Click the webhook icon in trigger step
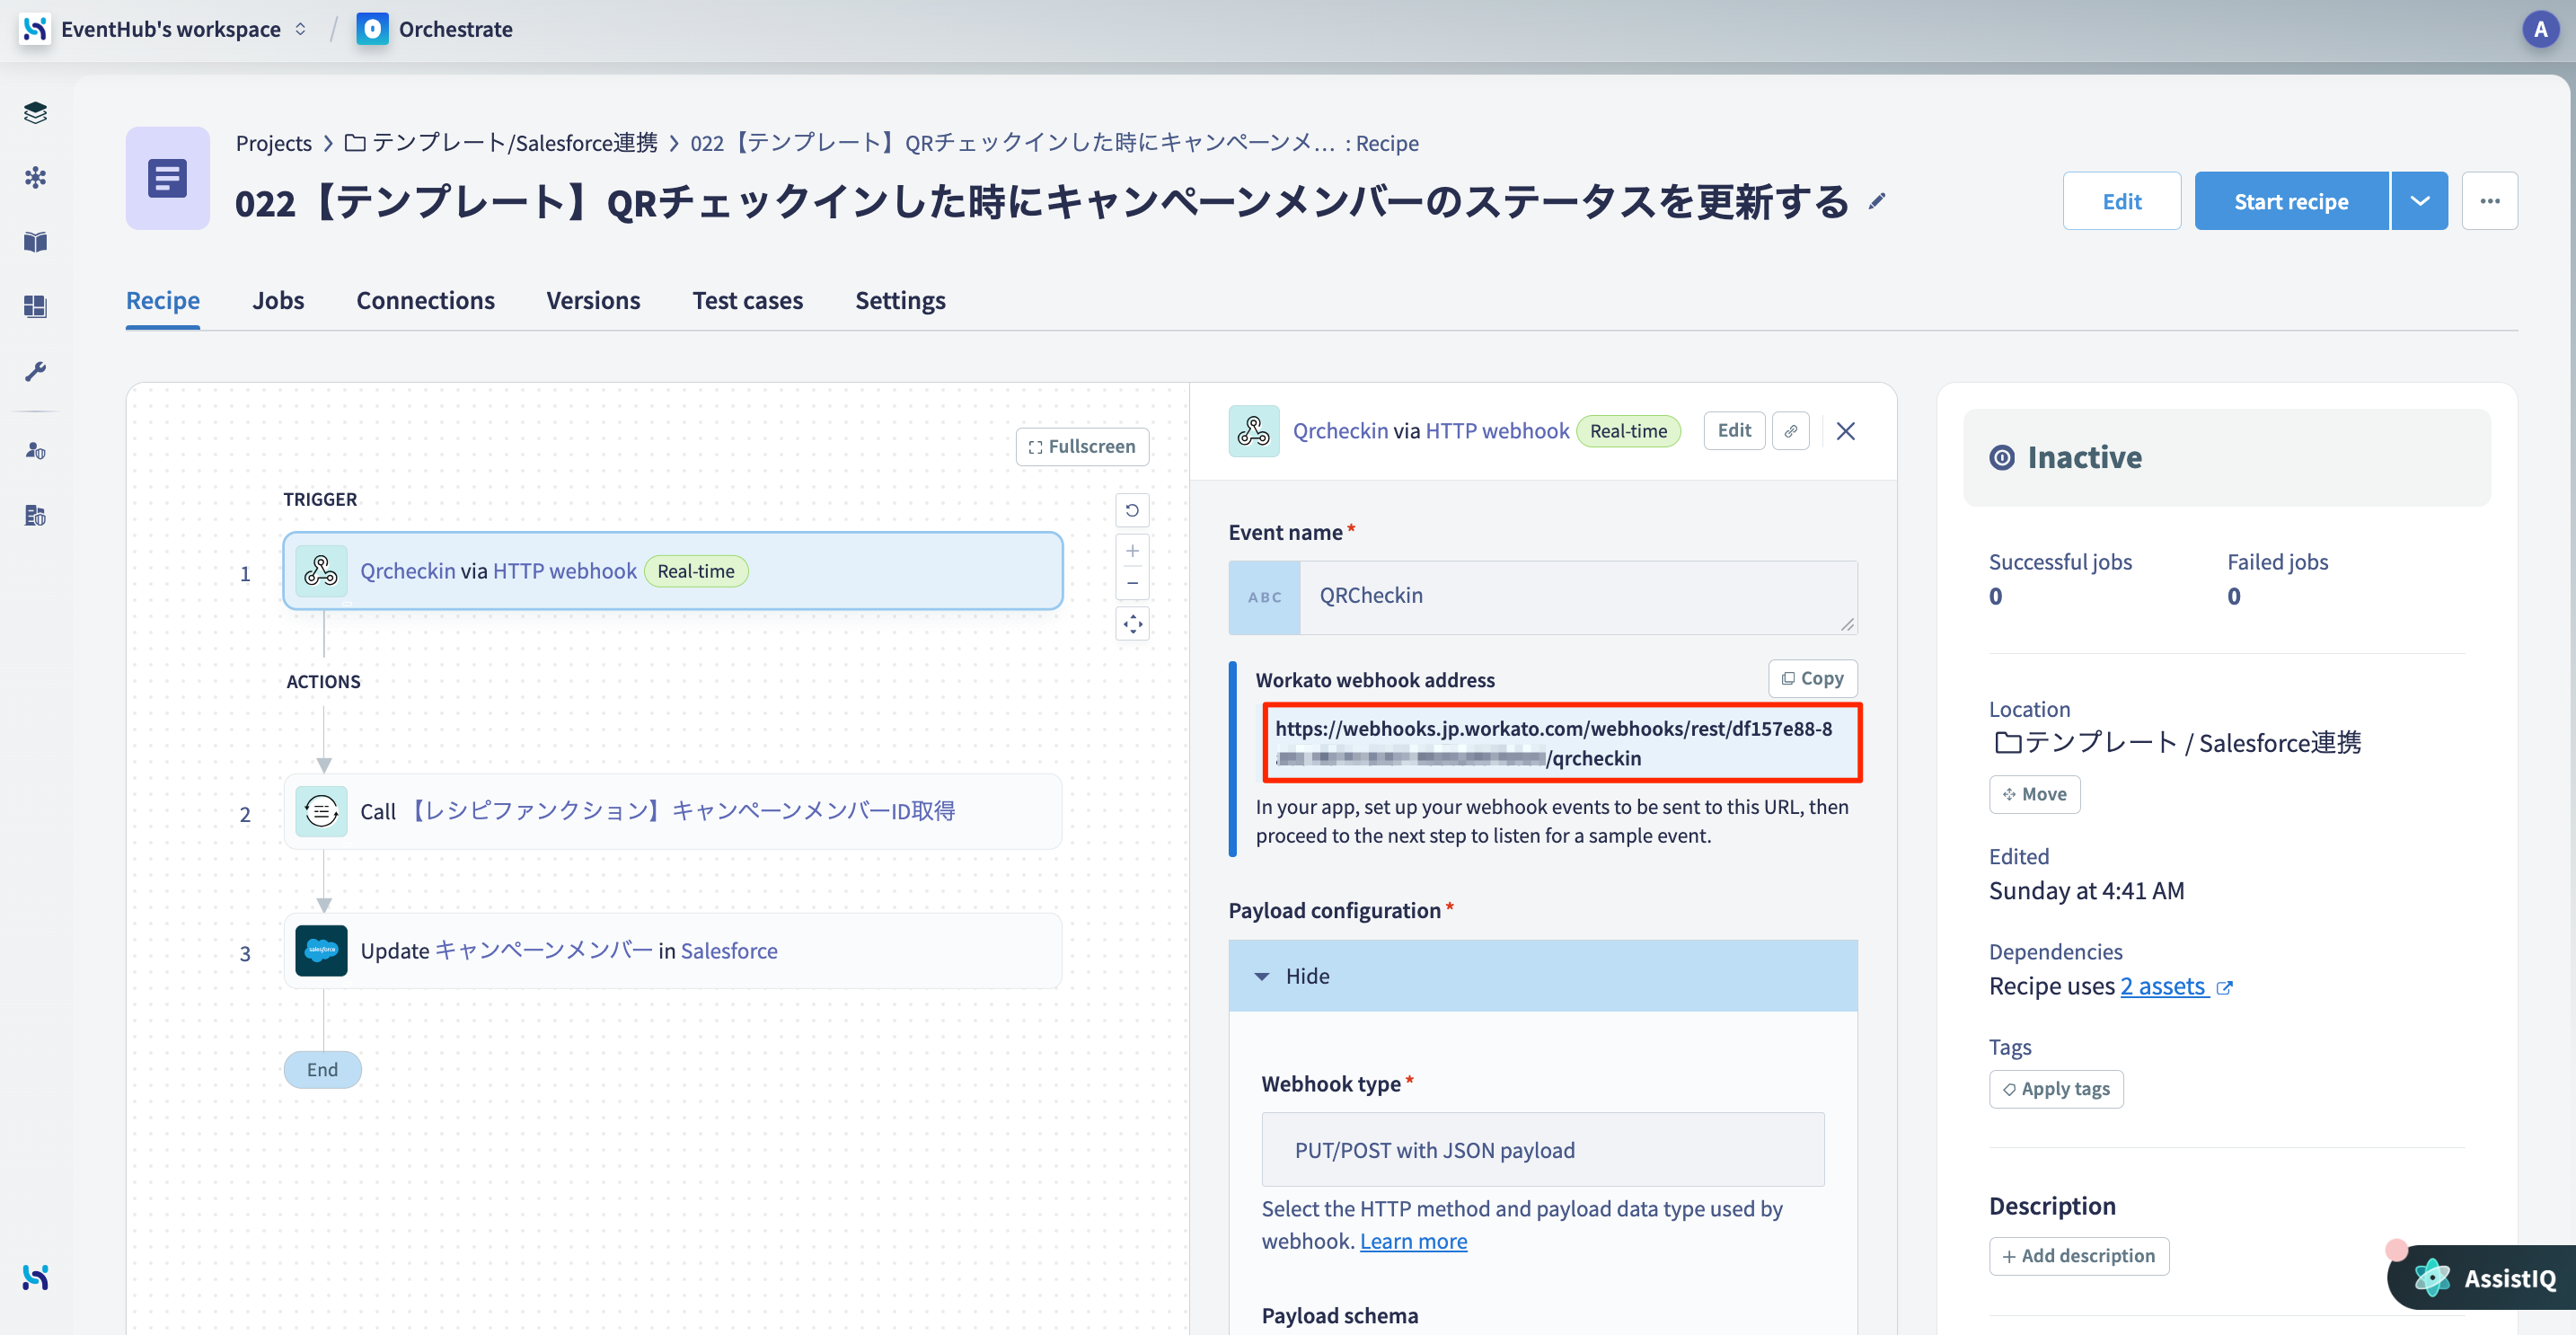The height and width of the screenshot is (1335, 2576). (321, 571)
